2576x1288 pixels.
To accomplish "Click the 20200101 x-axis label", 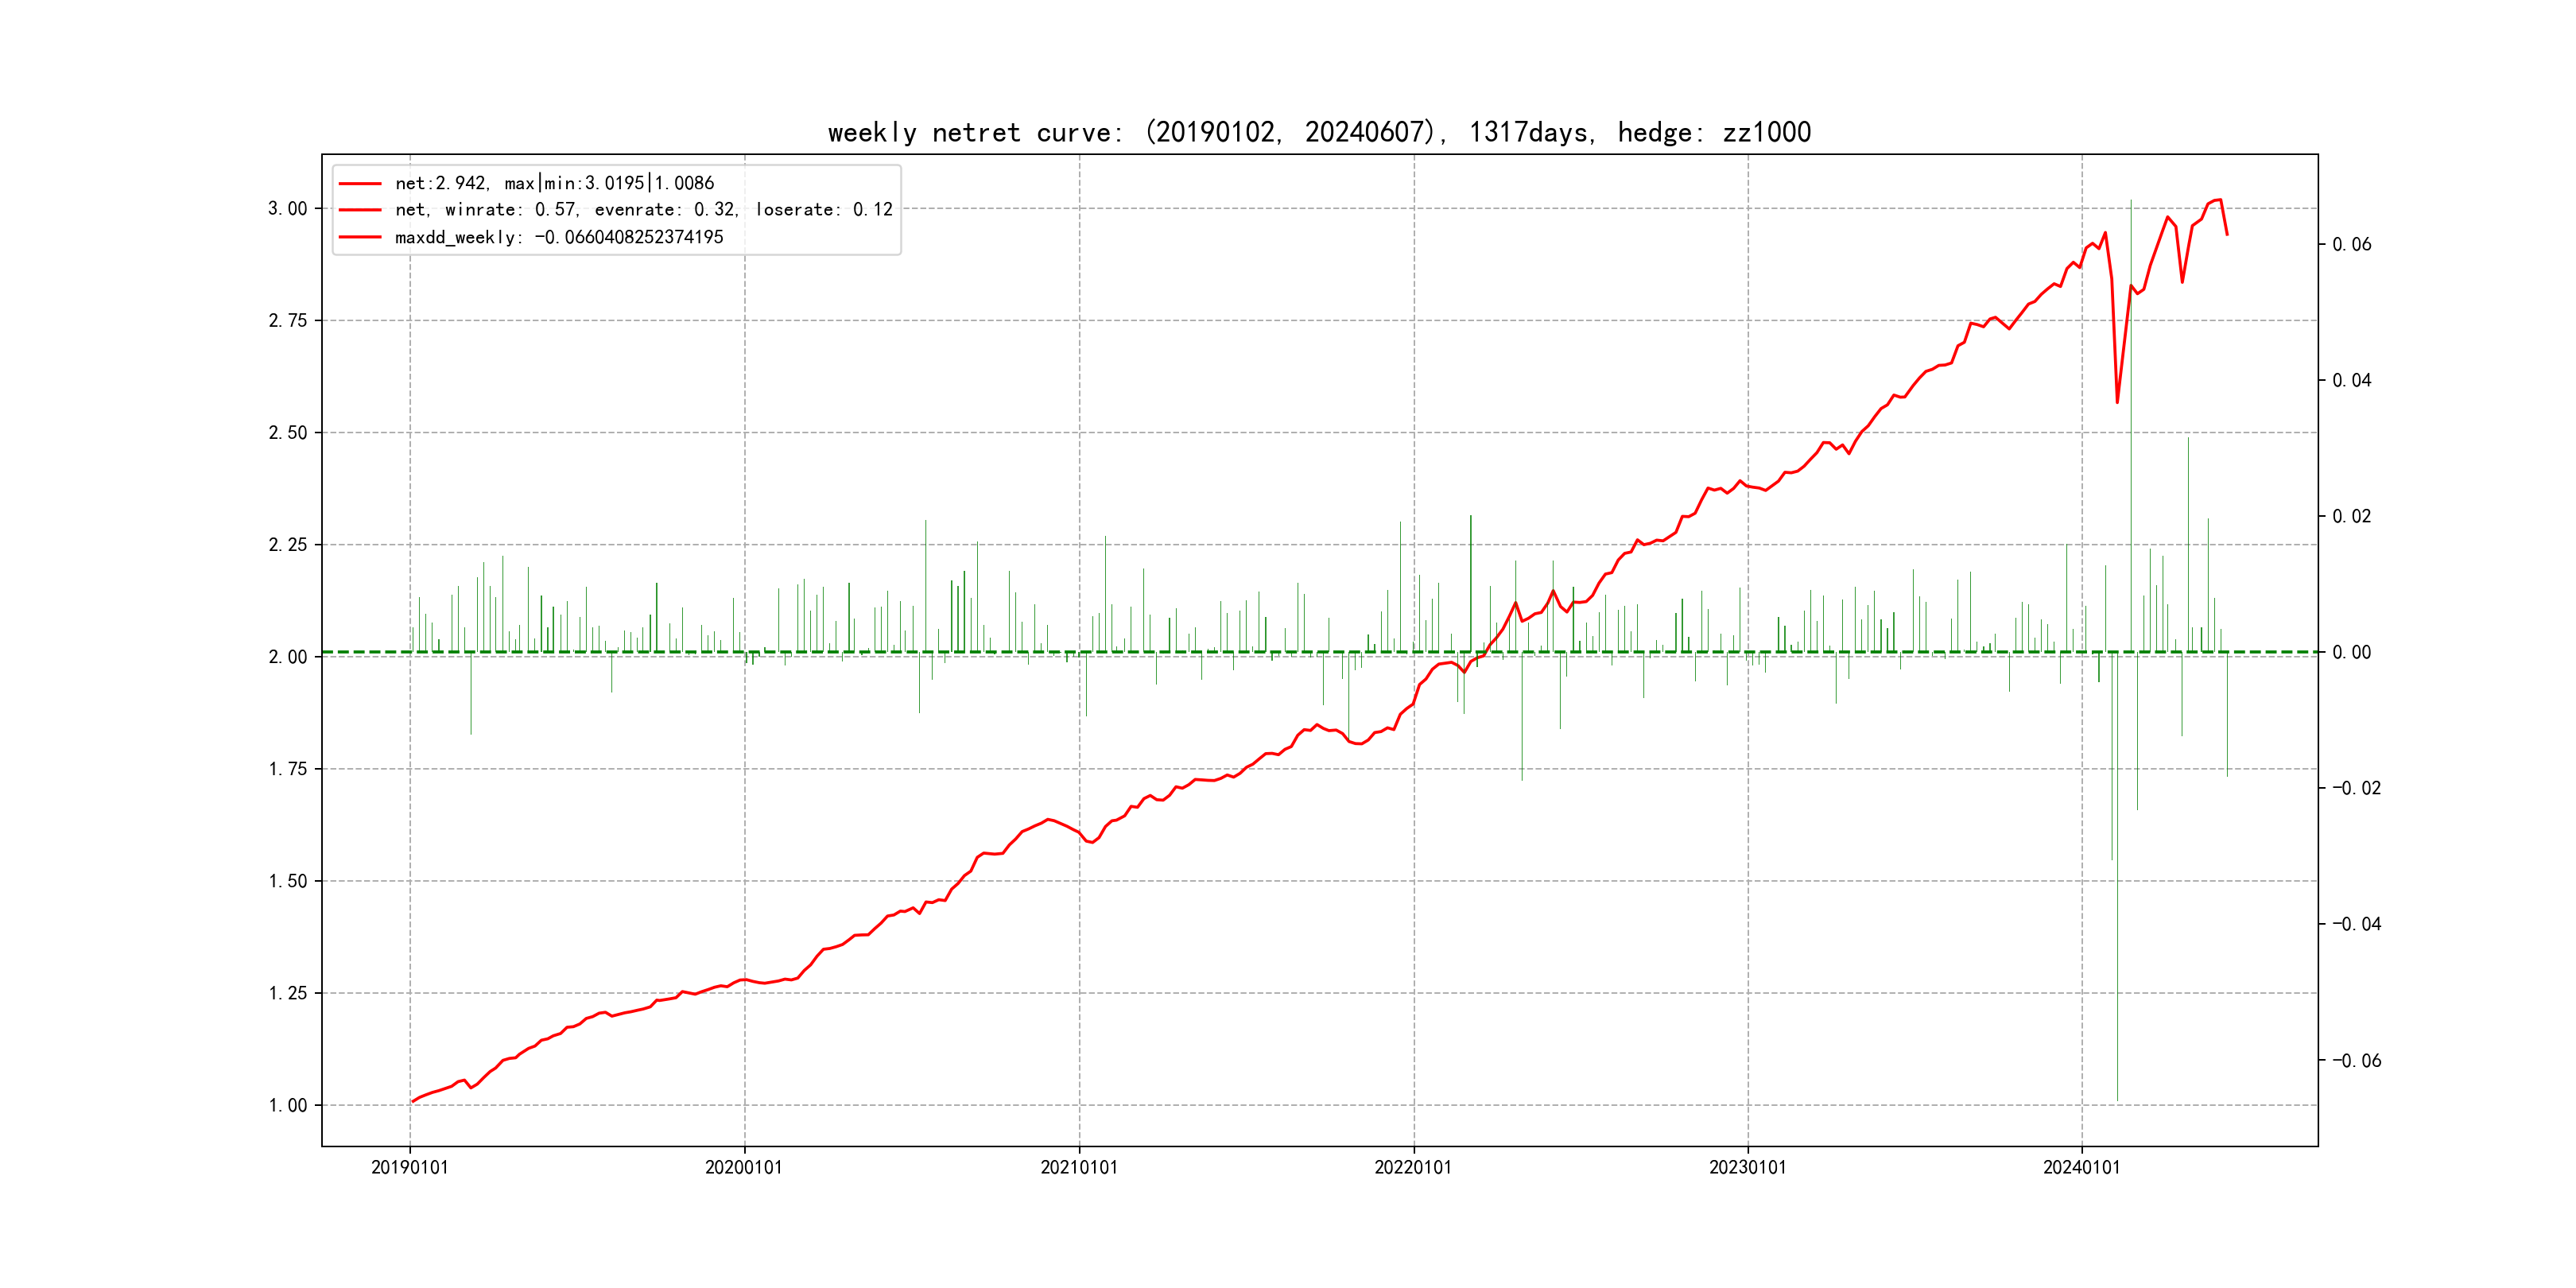I will (744, 1168).
